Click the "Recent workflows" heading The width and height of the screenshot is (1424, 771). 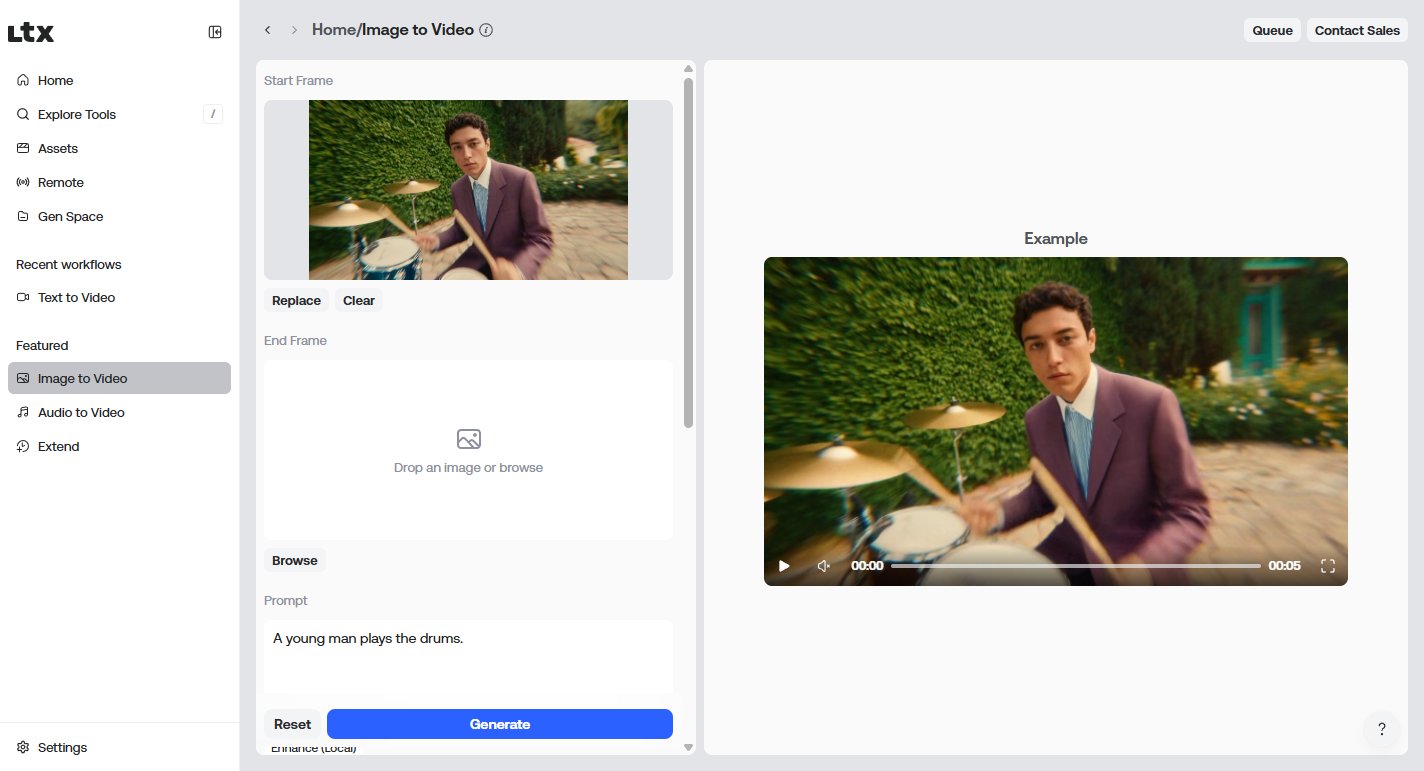(69, 264)
